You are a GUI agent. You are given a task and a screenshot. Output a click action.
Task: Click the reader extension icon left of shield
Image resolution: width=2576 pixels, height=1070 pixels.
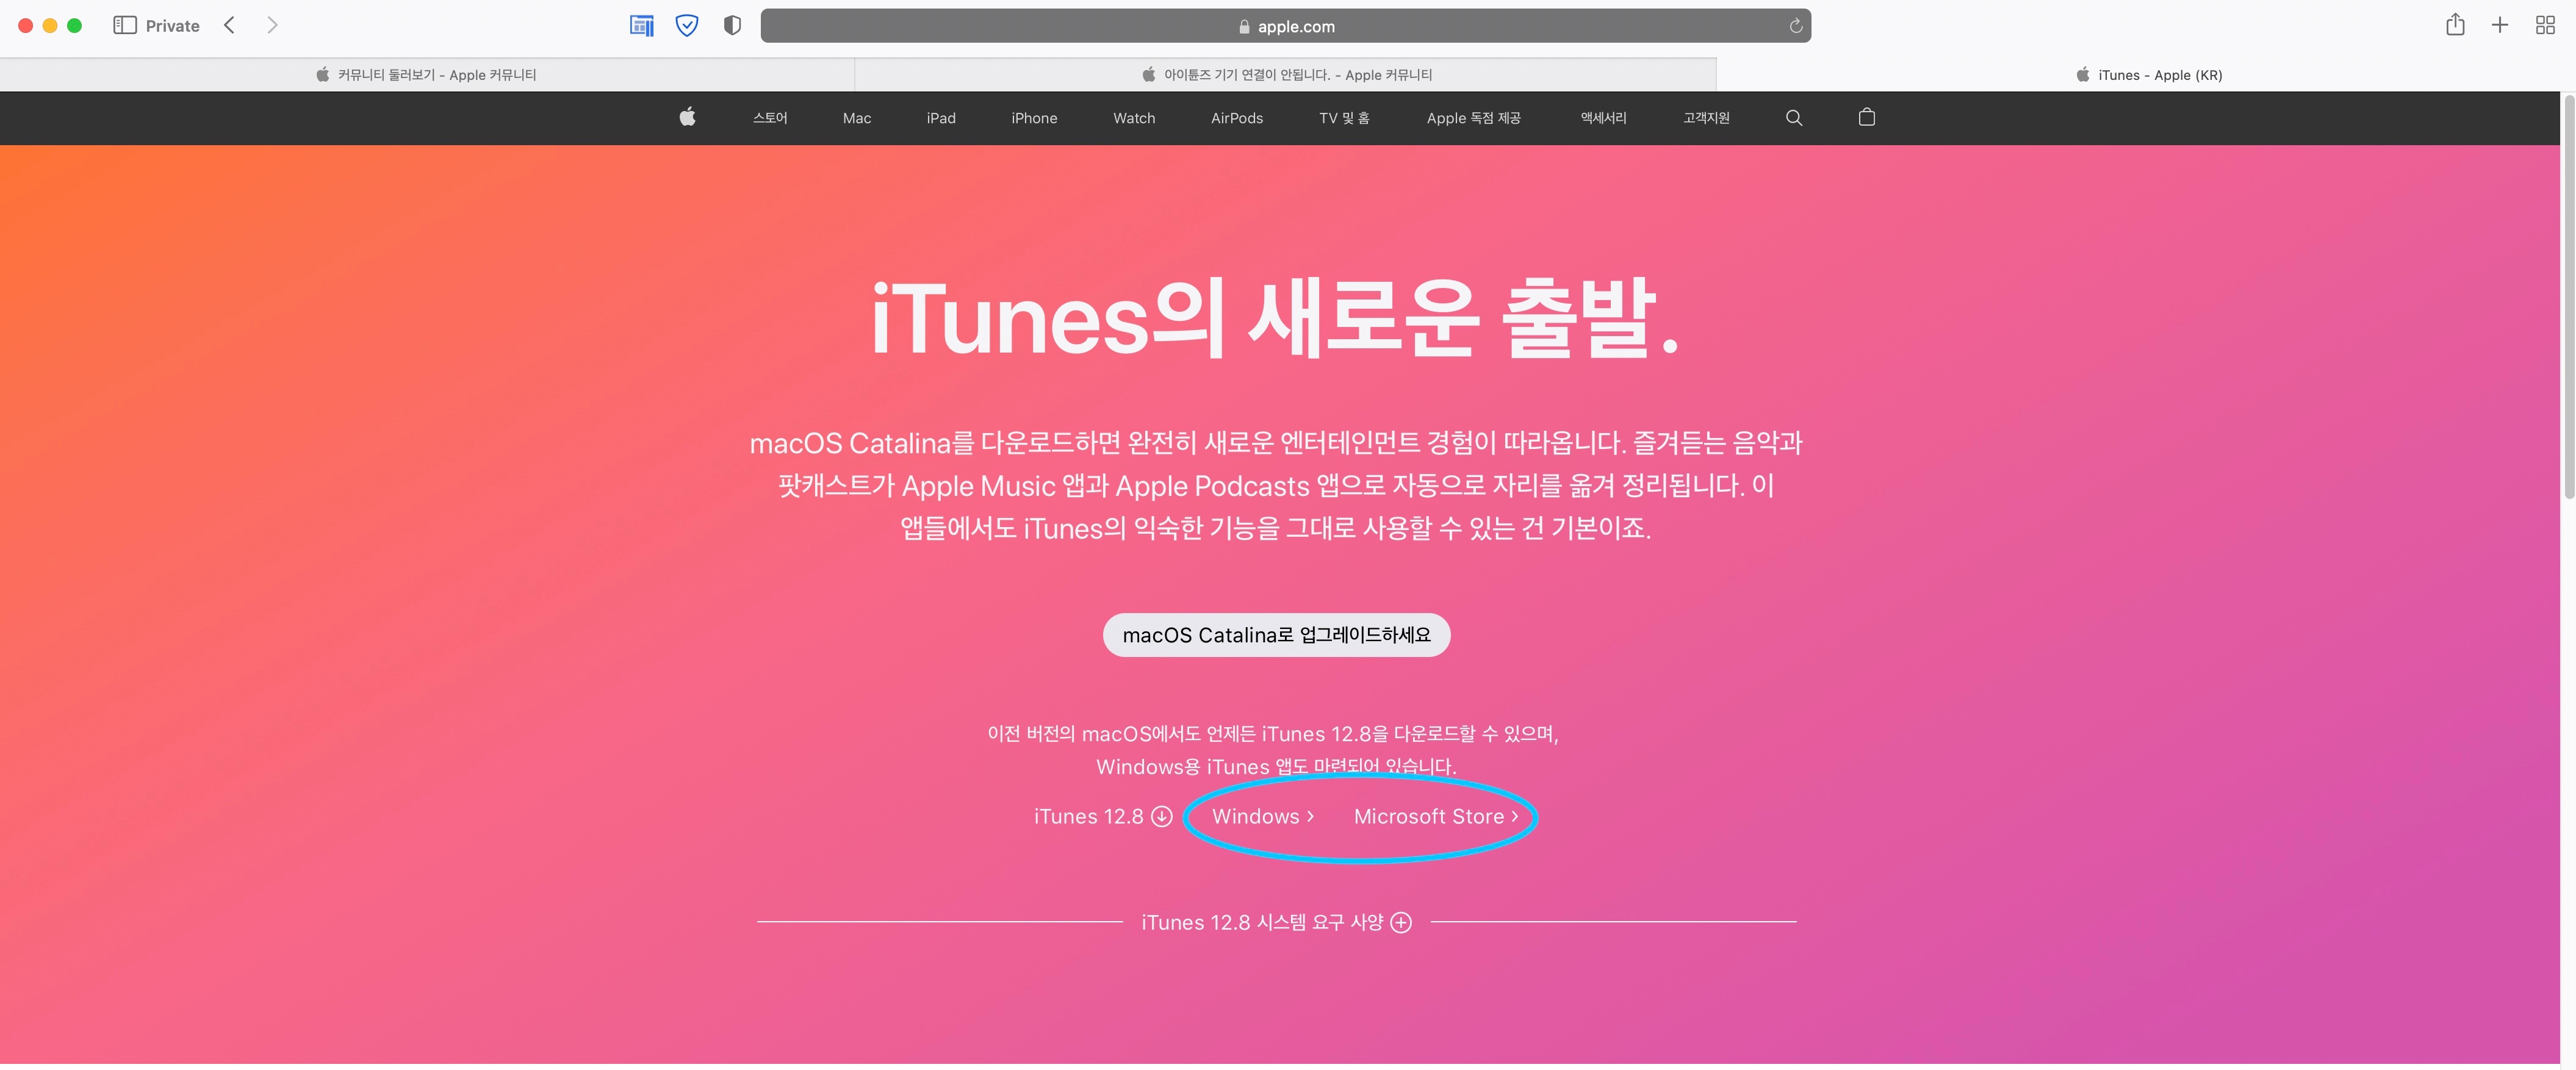642,25
